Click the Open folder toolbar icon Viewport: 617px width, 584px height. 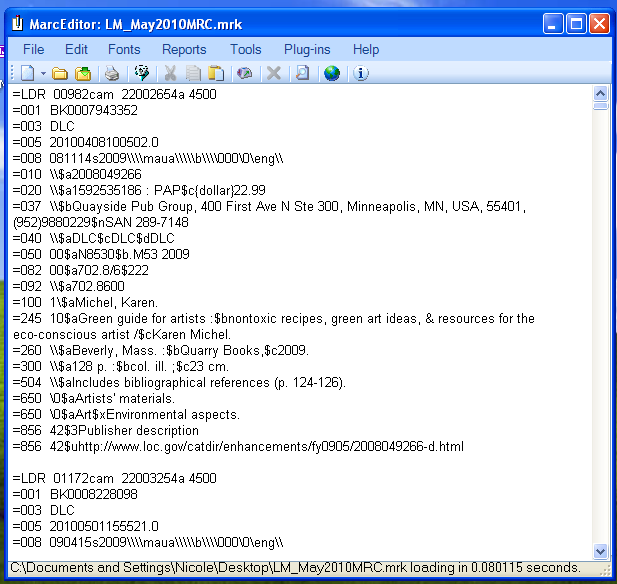(60, 73)
